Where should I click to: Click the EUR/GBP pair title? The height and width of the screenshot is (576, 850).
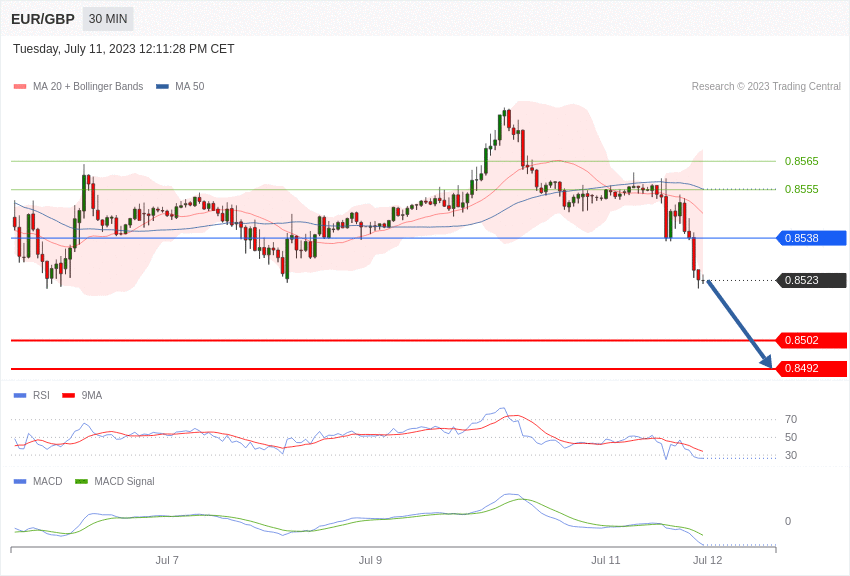tap(43, 19)
